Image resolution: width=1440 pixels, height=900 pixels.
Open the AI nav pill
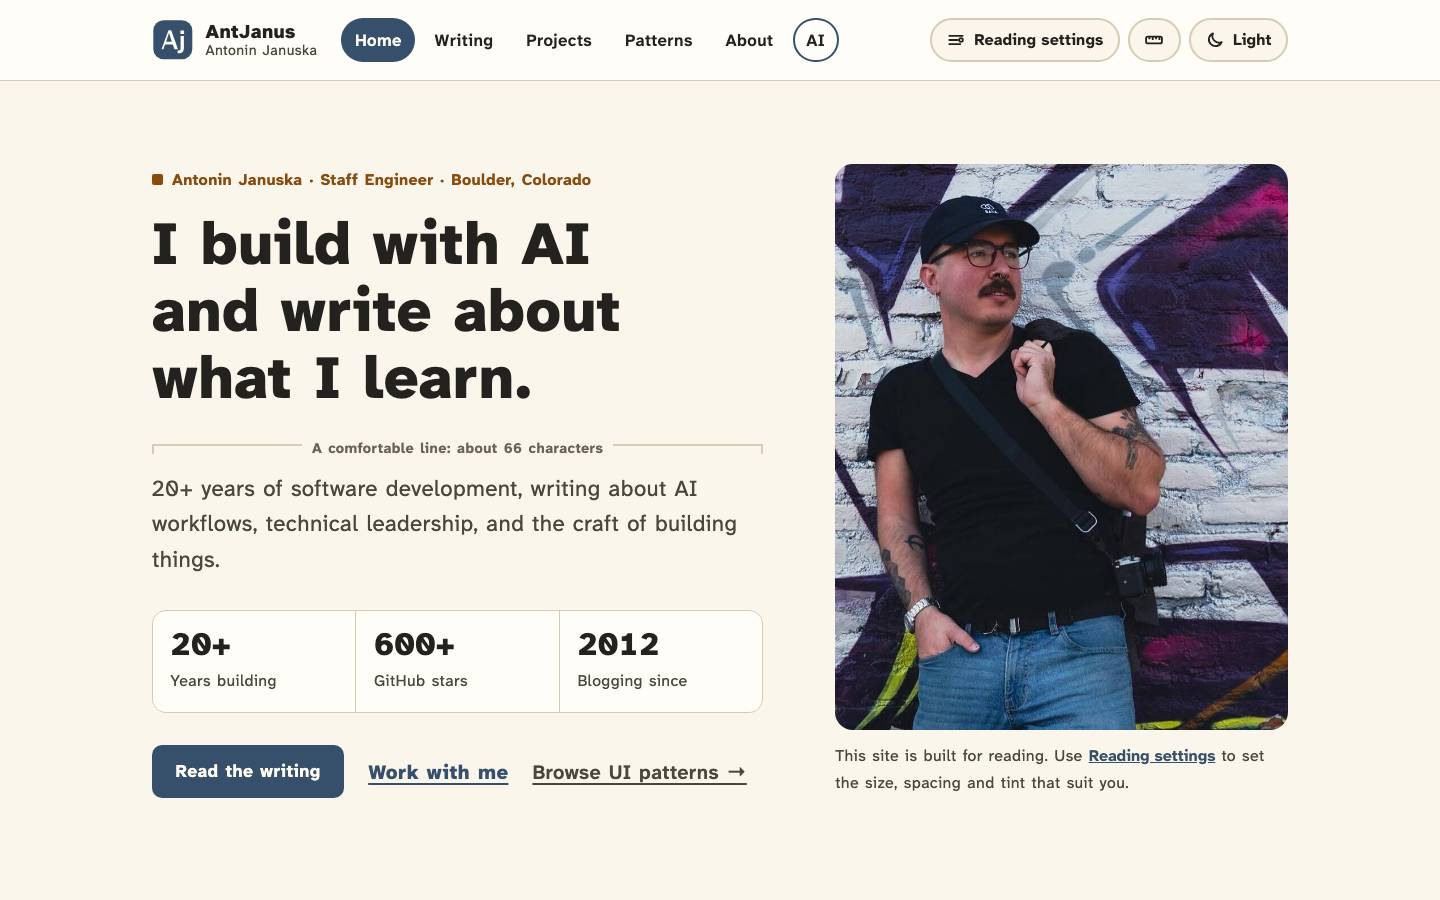(816, 40)
